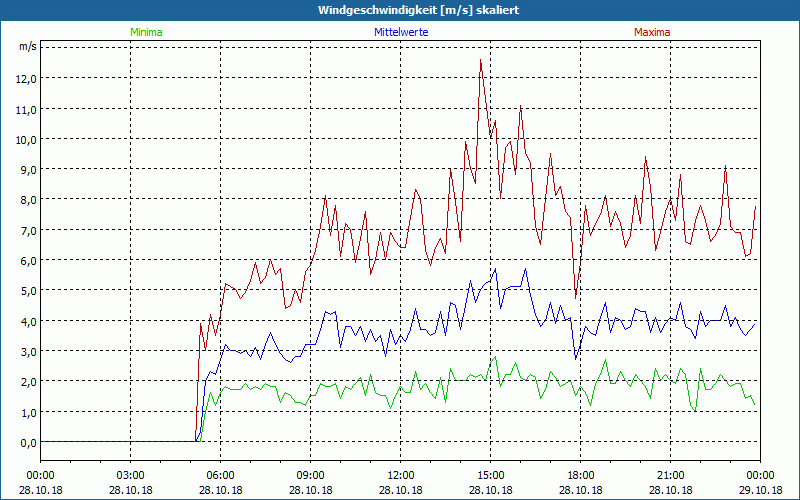Click the 21:00 time axis label
This screenshot has height=500, width=800.
point(670,476)
